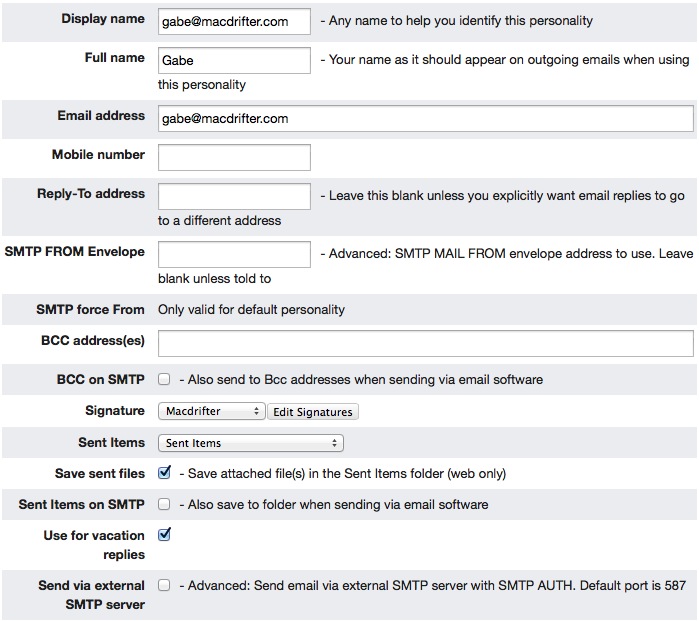
Task: Focus the SMTP FROM Envelope field
Action: click(234, 254)
